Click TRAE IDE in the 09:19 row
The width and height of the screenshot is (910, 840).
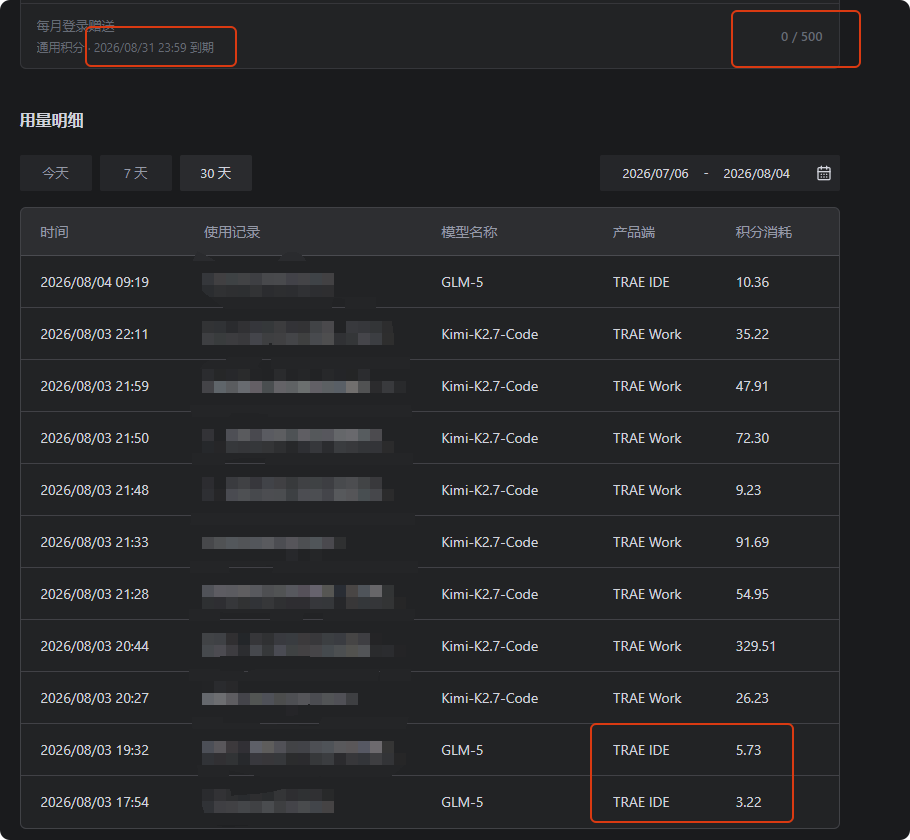click(x=641, y=282)
